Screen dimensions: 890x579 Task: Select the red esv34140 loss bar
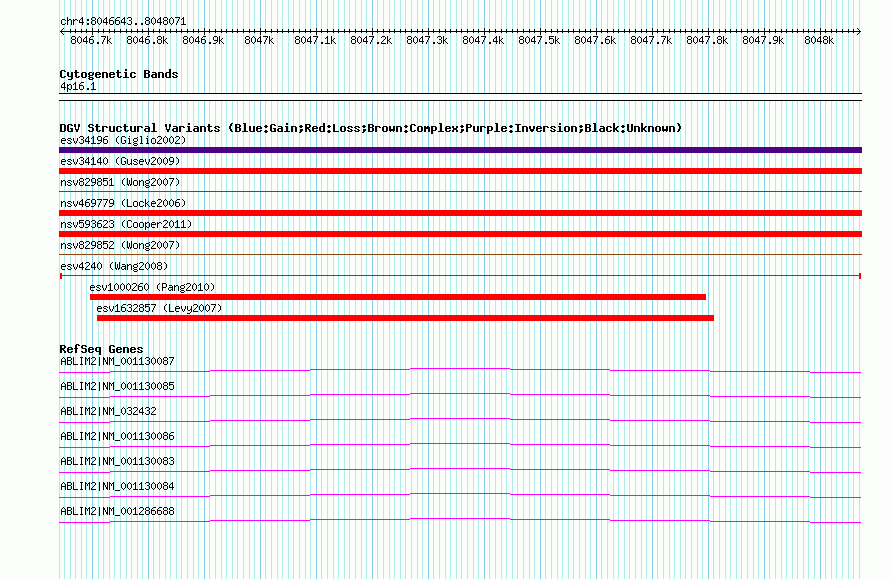coord(460,171)
